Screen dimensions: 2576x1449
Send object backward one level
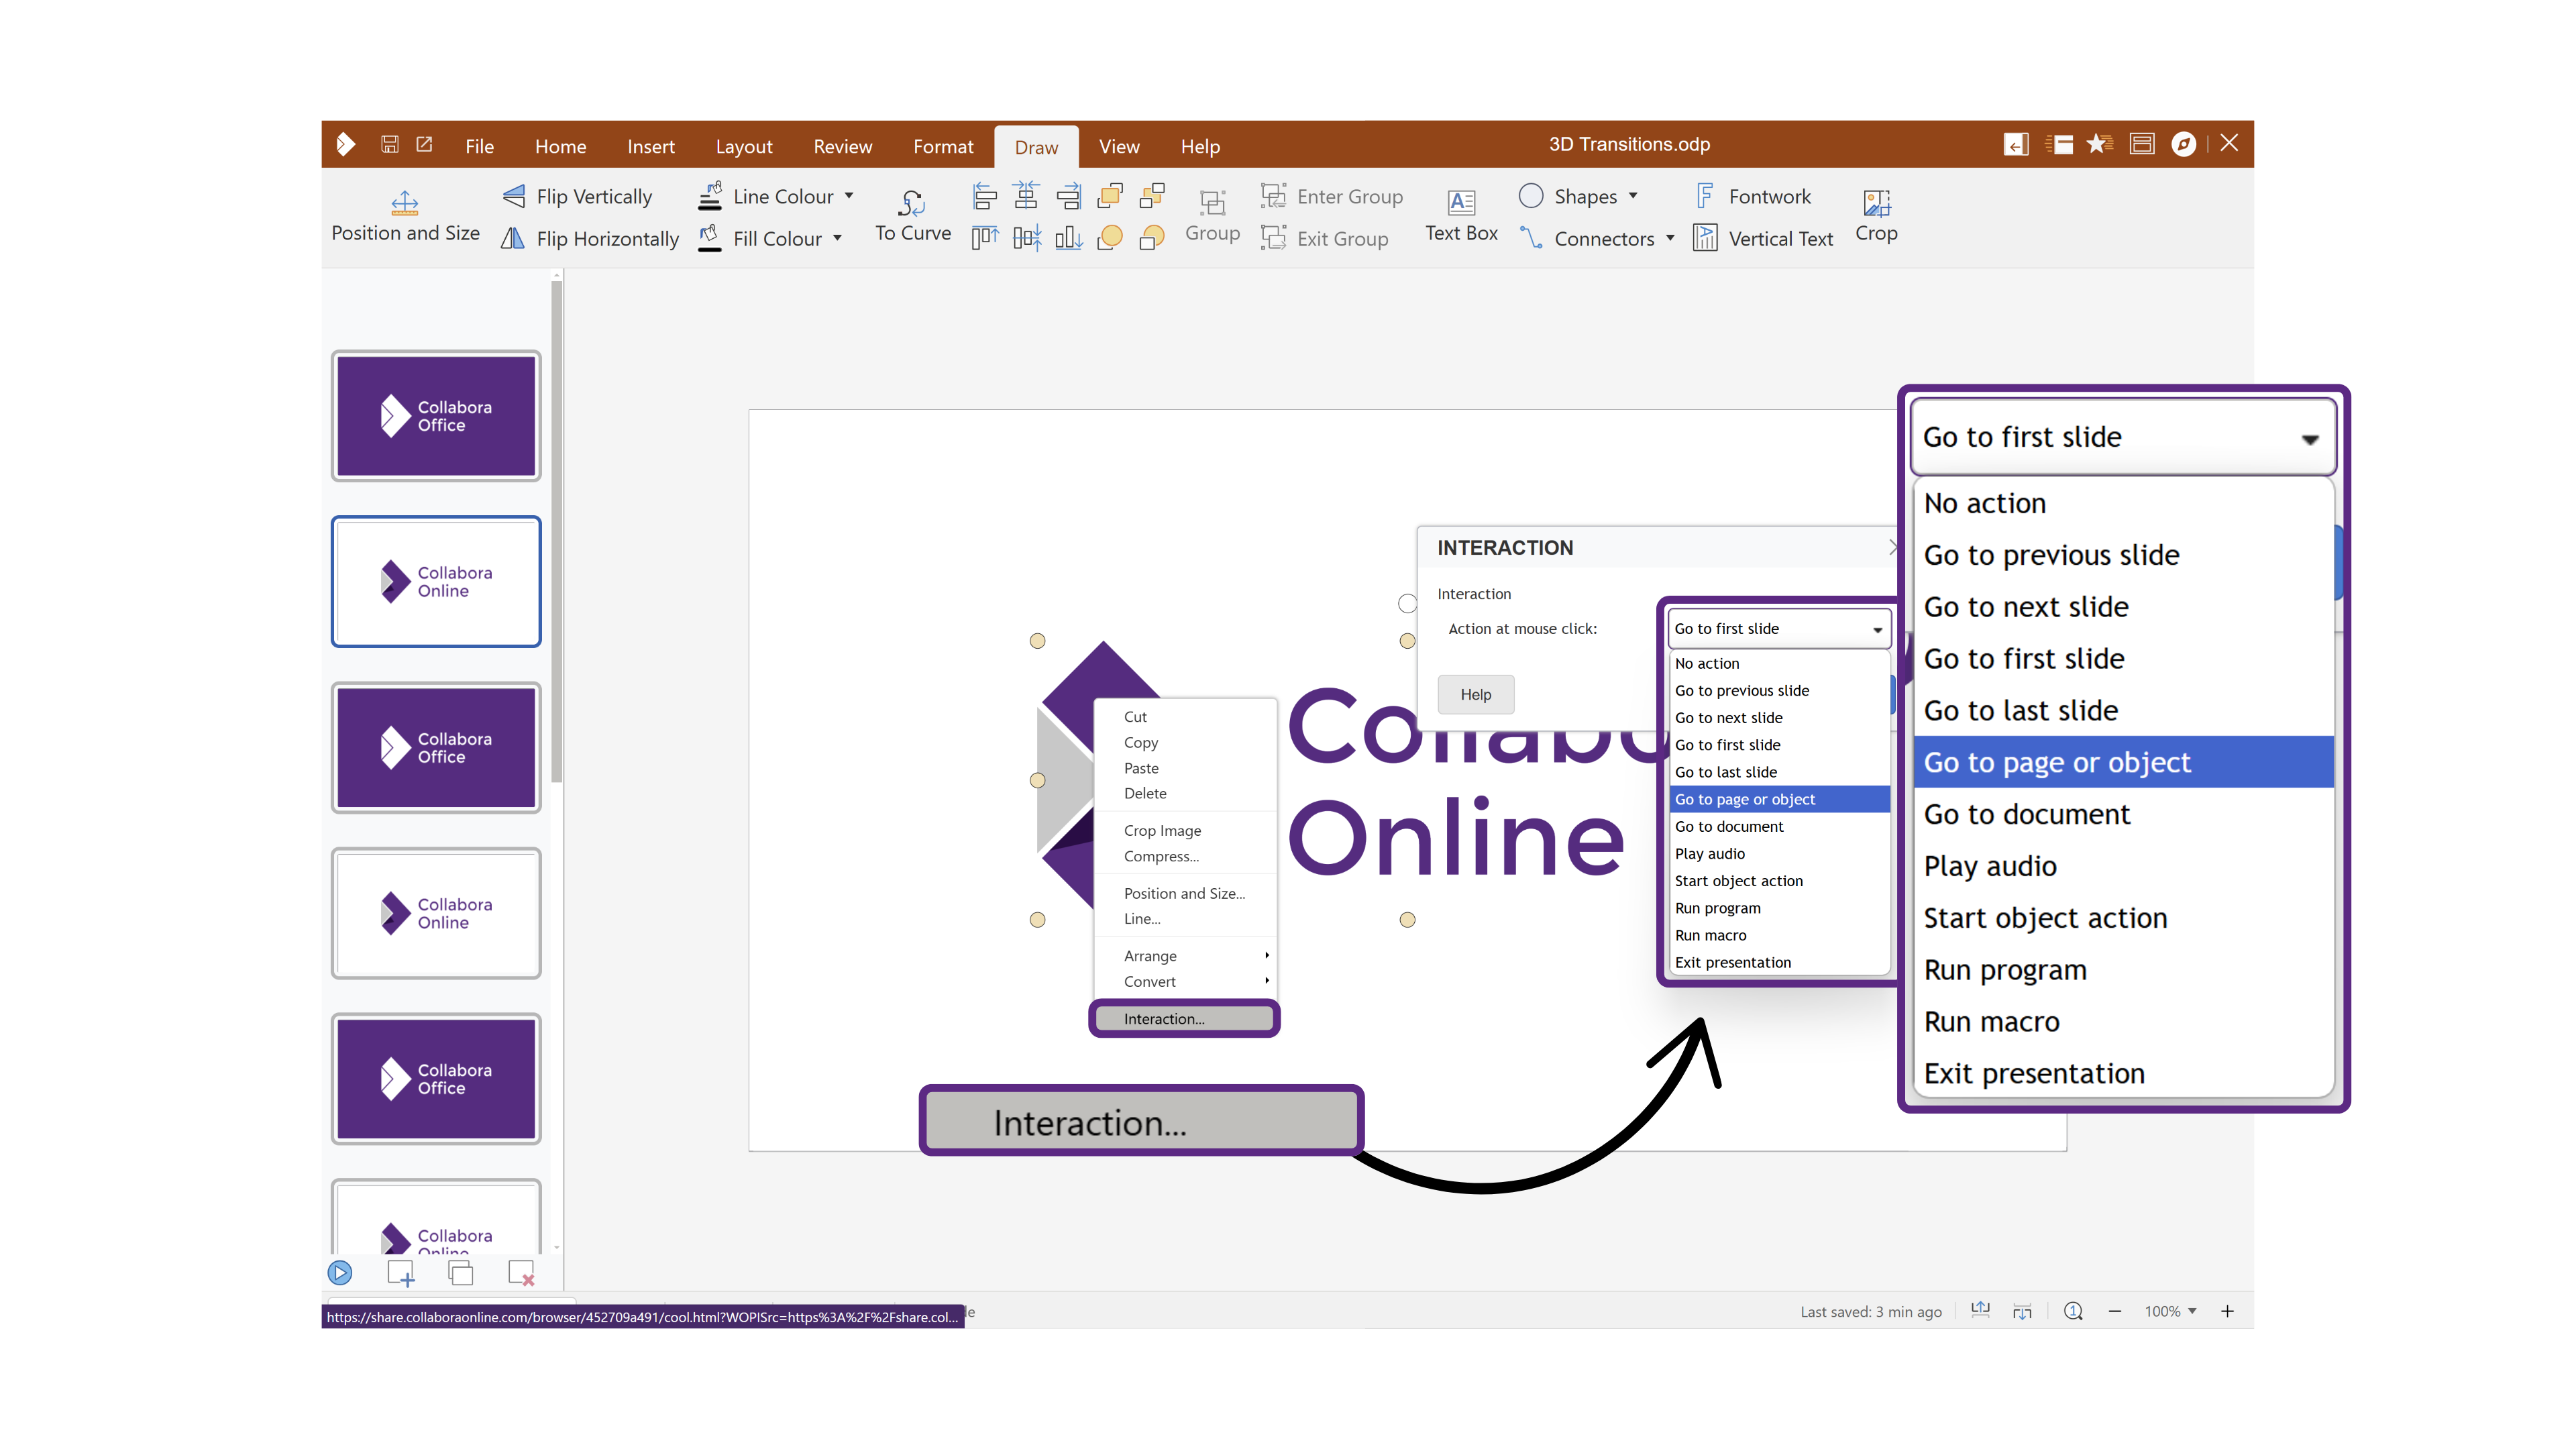coord(1152,238)
